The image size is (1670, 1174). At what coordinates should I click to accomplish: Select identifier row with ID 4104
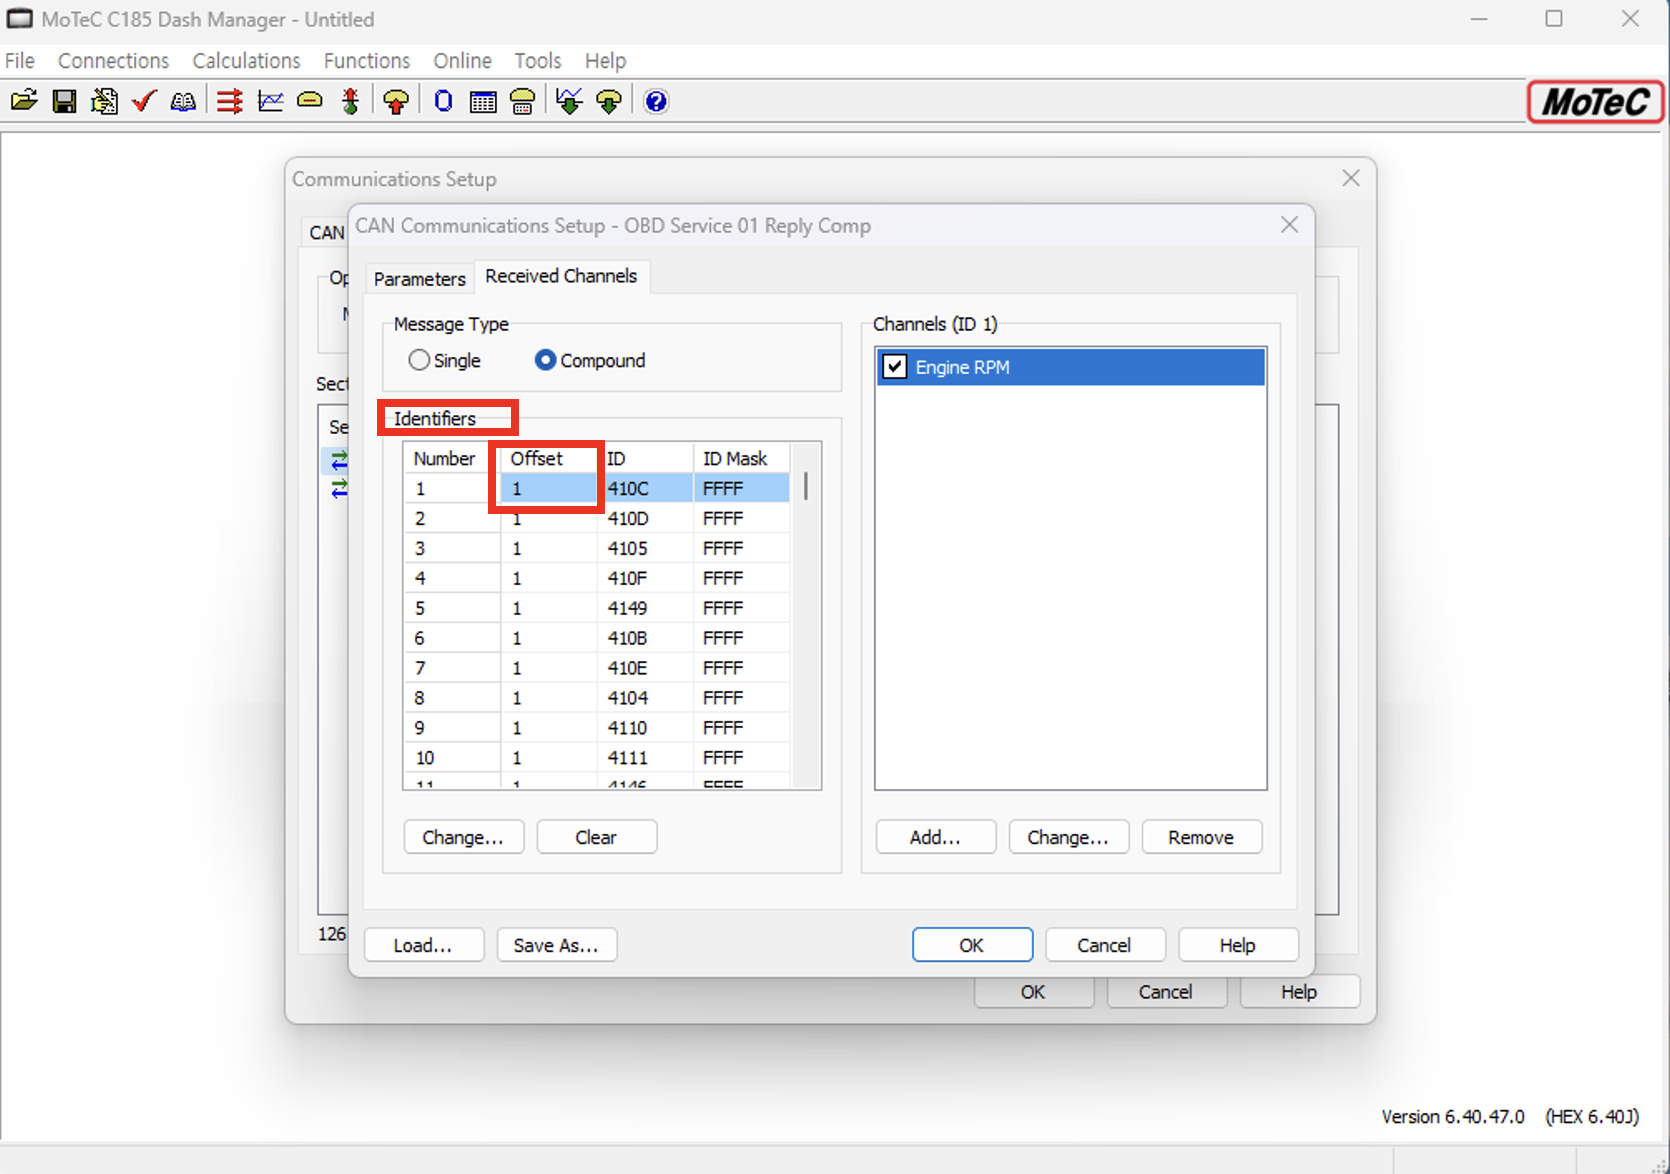click(x=597, y=698)
